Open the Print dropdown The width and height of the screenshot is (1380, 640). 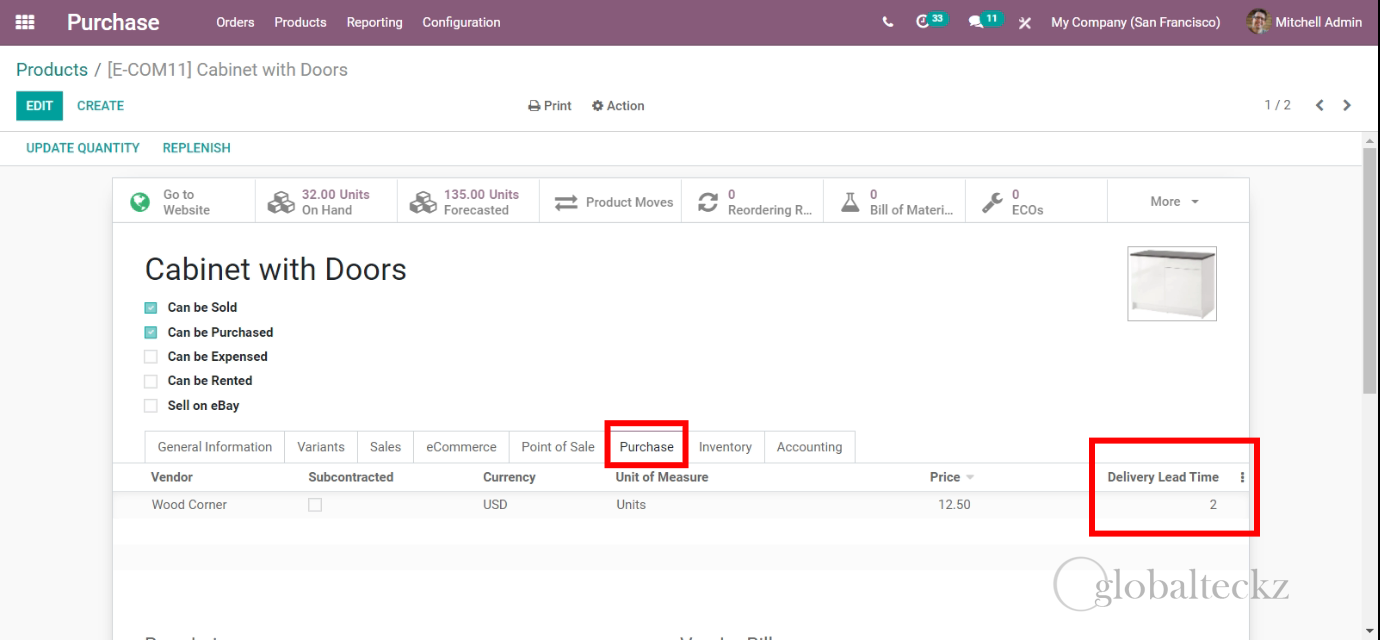pos(550,106)
